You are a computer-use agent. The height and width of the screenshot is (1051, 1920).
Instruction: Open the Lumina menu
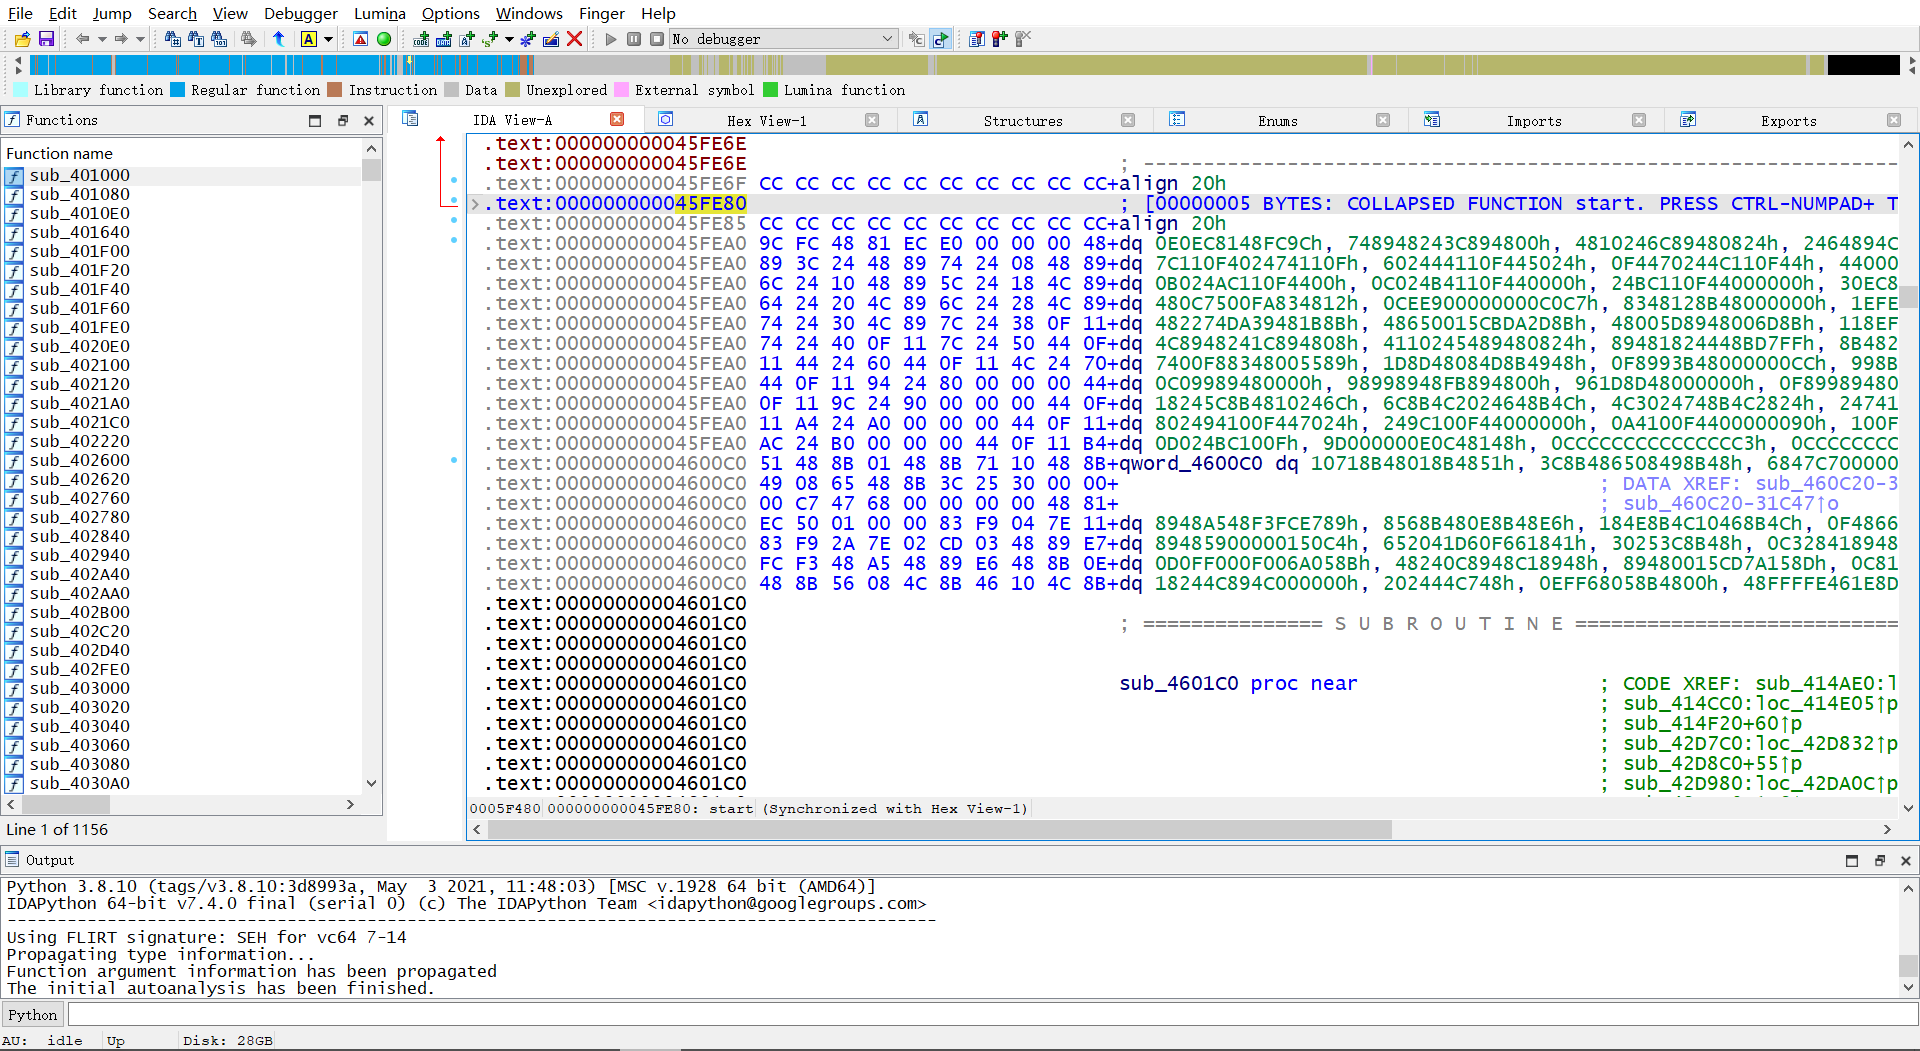point(379,13)
